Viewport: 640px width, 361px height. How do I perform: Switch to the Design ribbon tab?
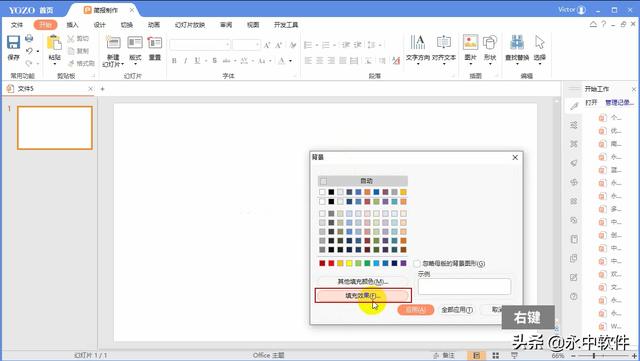[100, 25]
